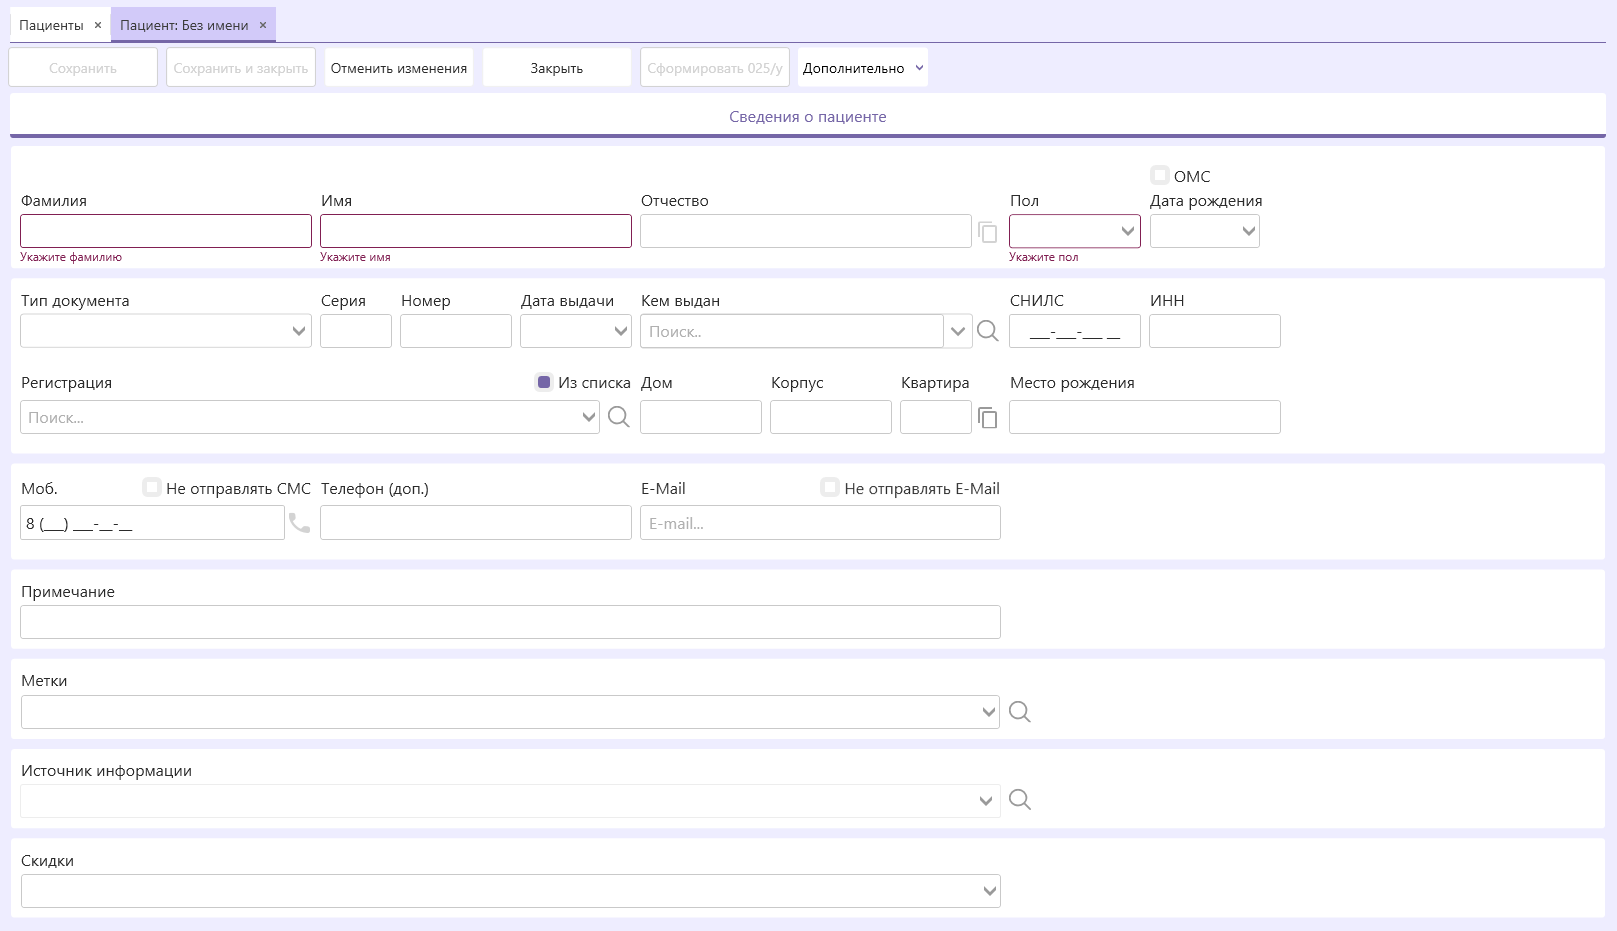Focus the Фамилия input field
This screenshot has height=931, width=1617.
(166, 231)
